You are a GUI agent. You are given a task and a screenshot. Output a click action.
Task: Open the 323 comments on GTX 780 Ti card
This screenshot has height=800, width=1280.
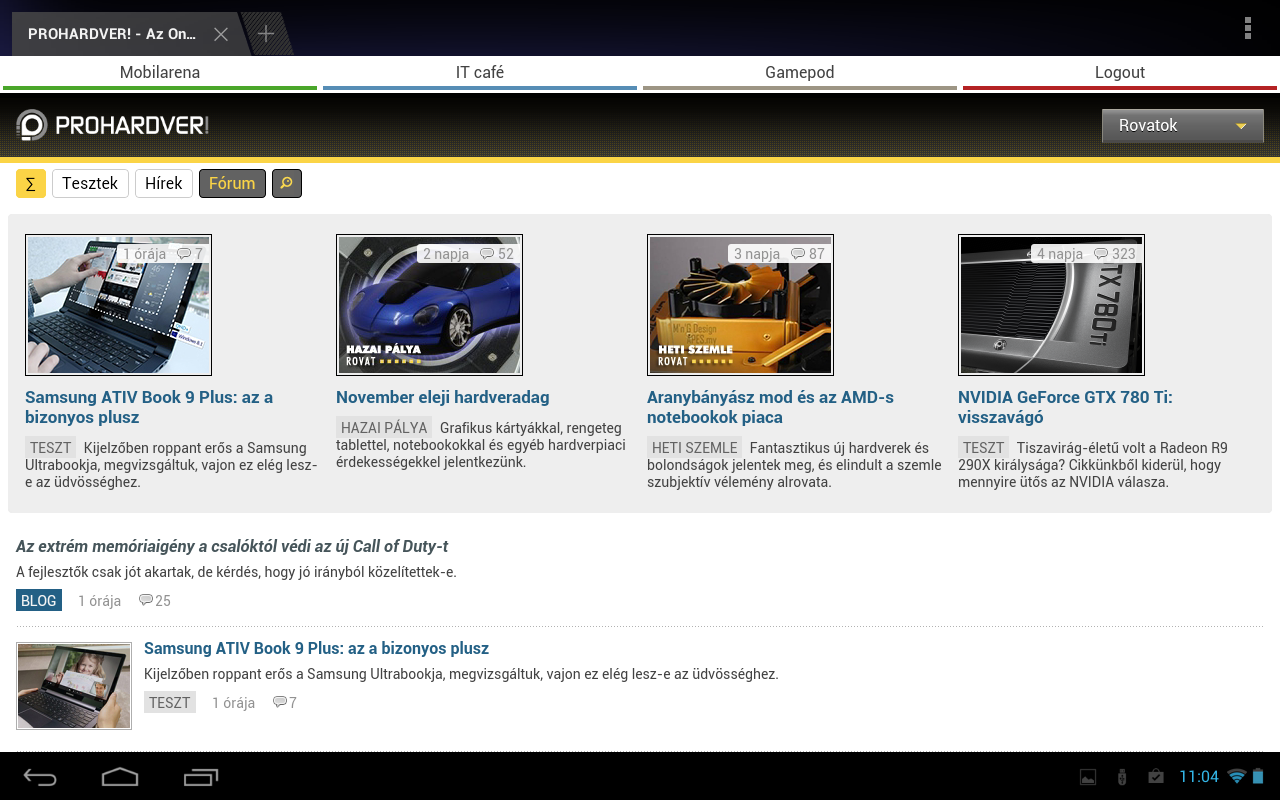1115,254
